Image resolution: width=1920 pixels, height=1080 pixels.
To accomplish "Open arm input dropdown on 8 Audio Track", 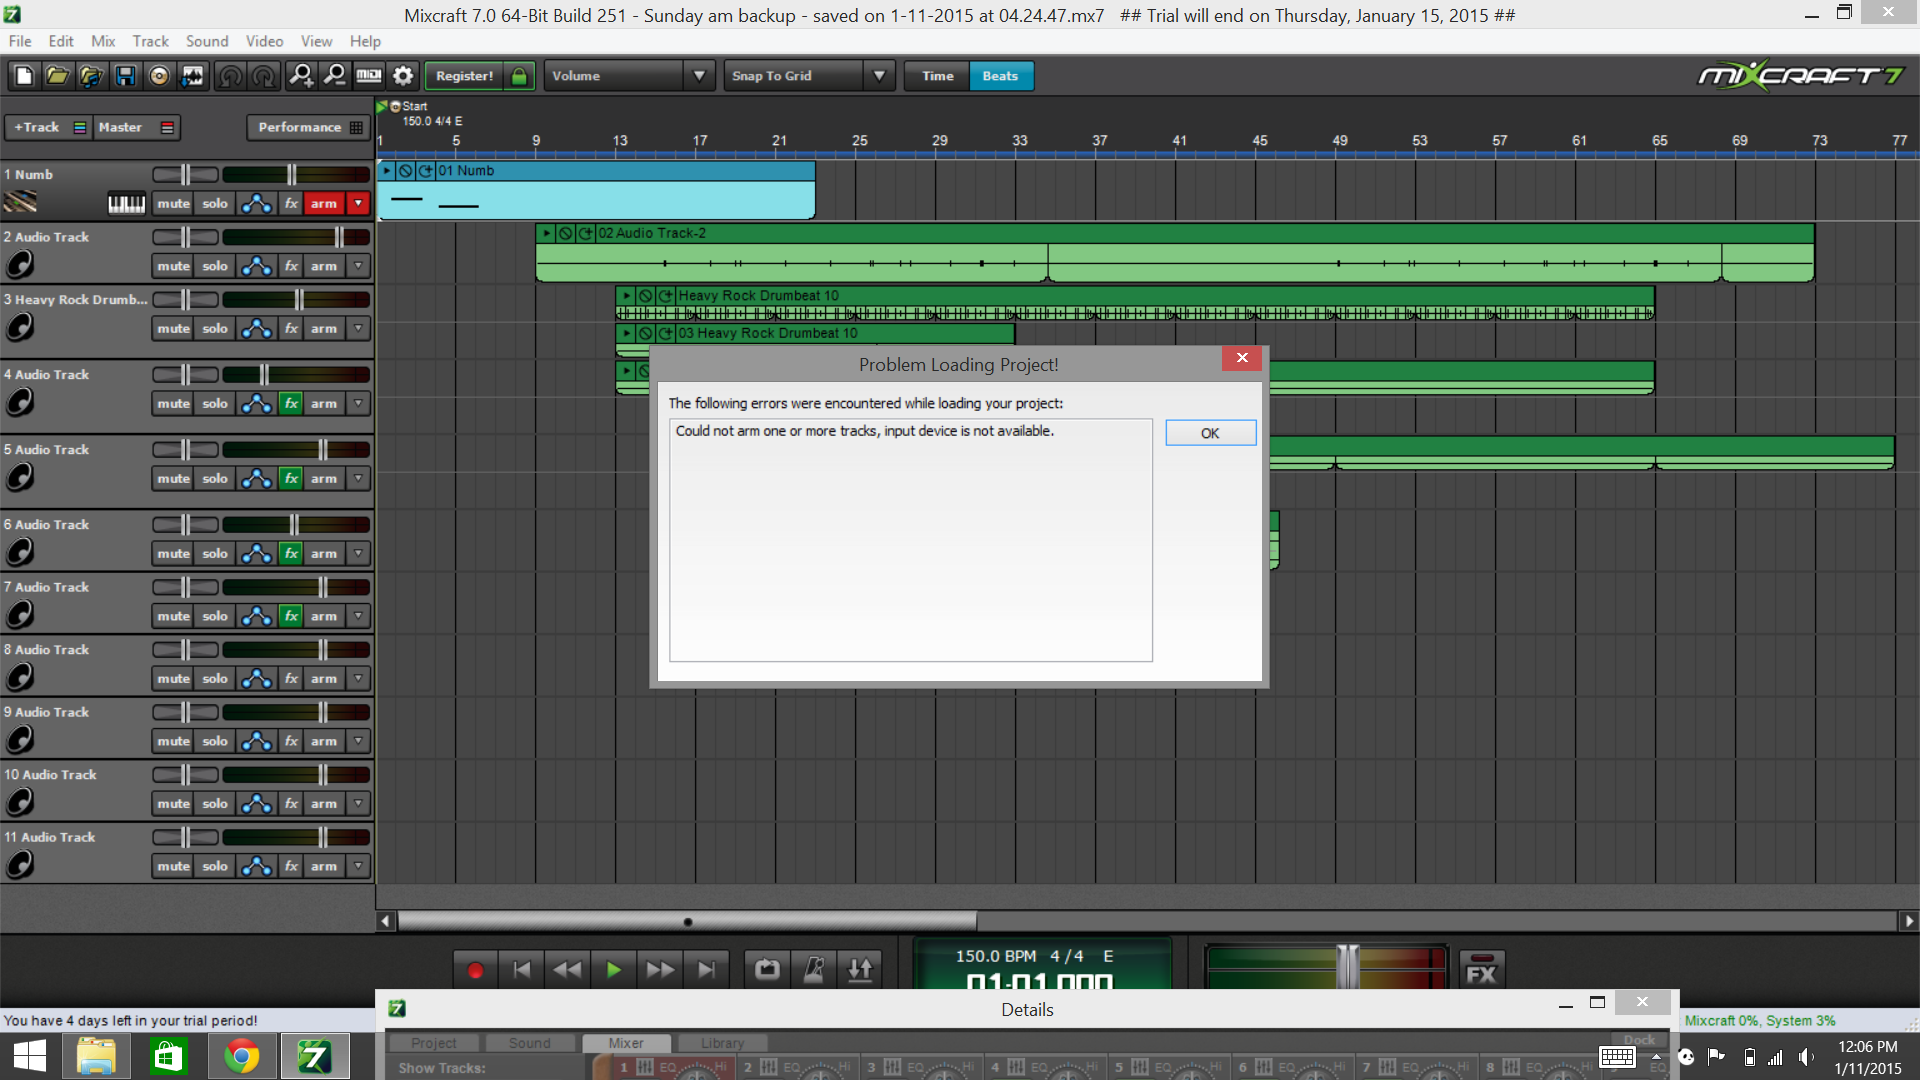I will (358, 679).
